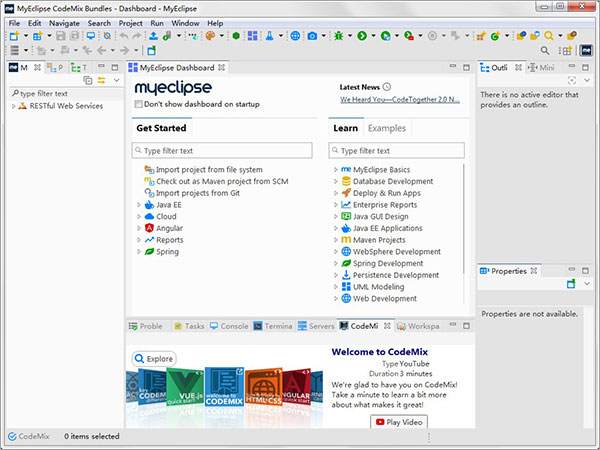Click Import projects from Git entry
The width and height of the screenshot is (600, 450).
click(x=198, y=192)
